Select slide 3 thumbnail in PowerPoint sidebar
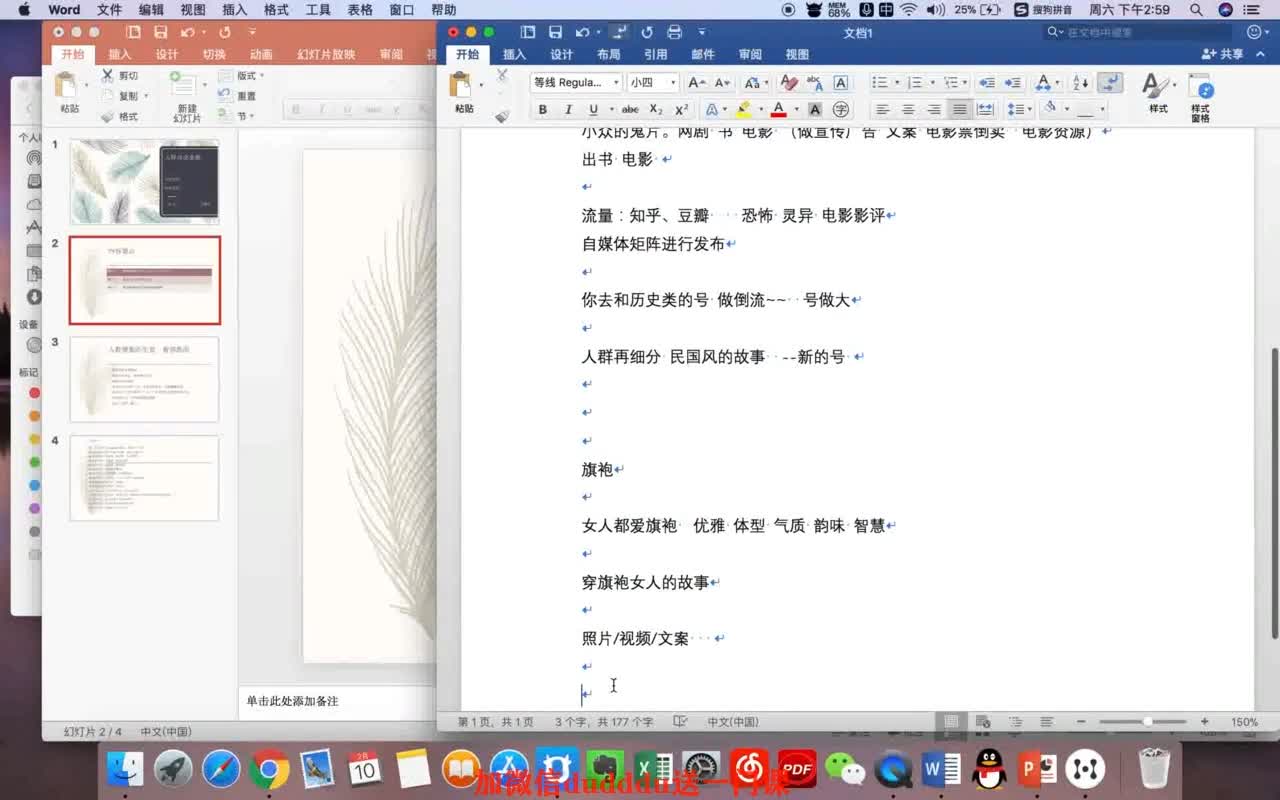1280x800 pixels. 144,380
